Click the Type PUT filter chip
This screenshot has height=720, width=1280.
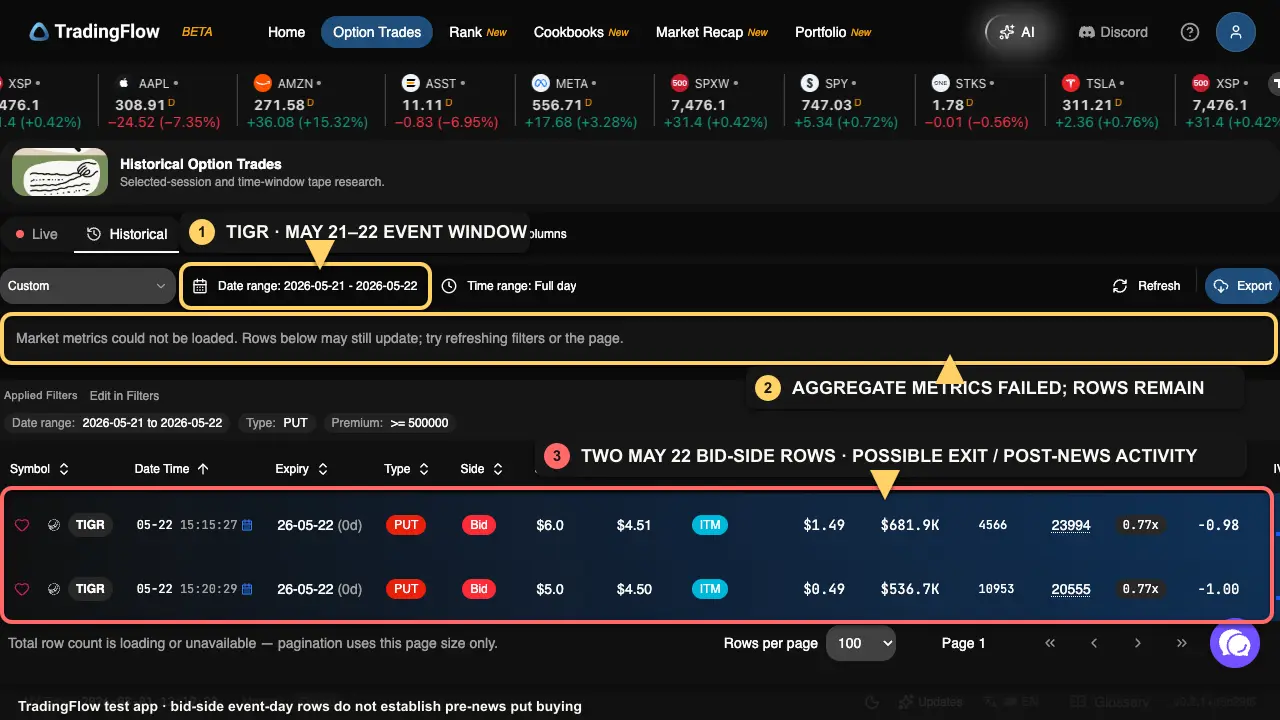[x=277, y=423]
